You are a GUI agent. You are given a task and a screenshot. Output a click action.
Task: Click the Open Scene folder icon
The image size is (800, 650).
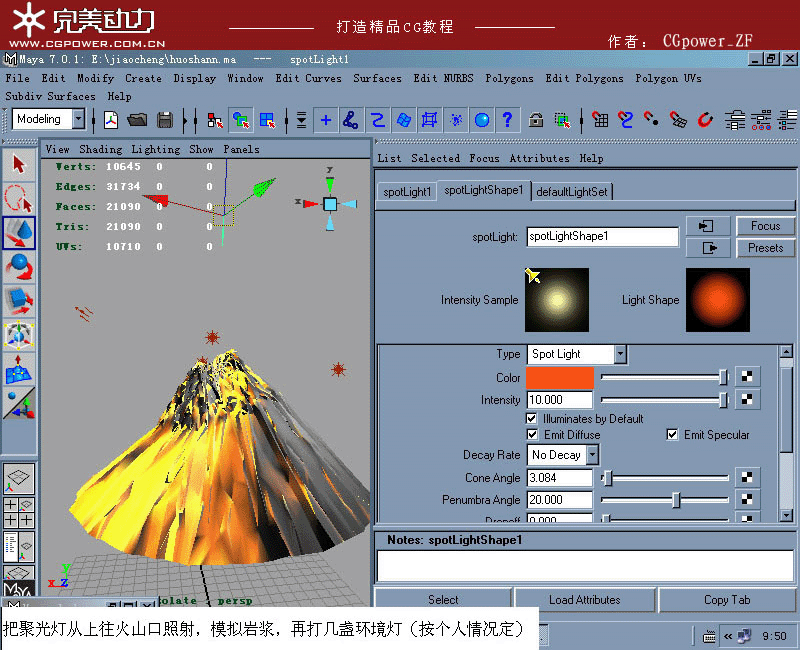pyautogui.click(x=137, y=120)
